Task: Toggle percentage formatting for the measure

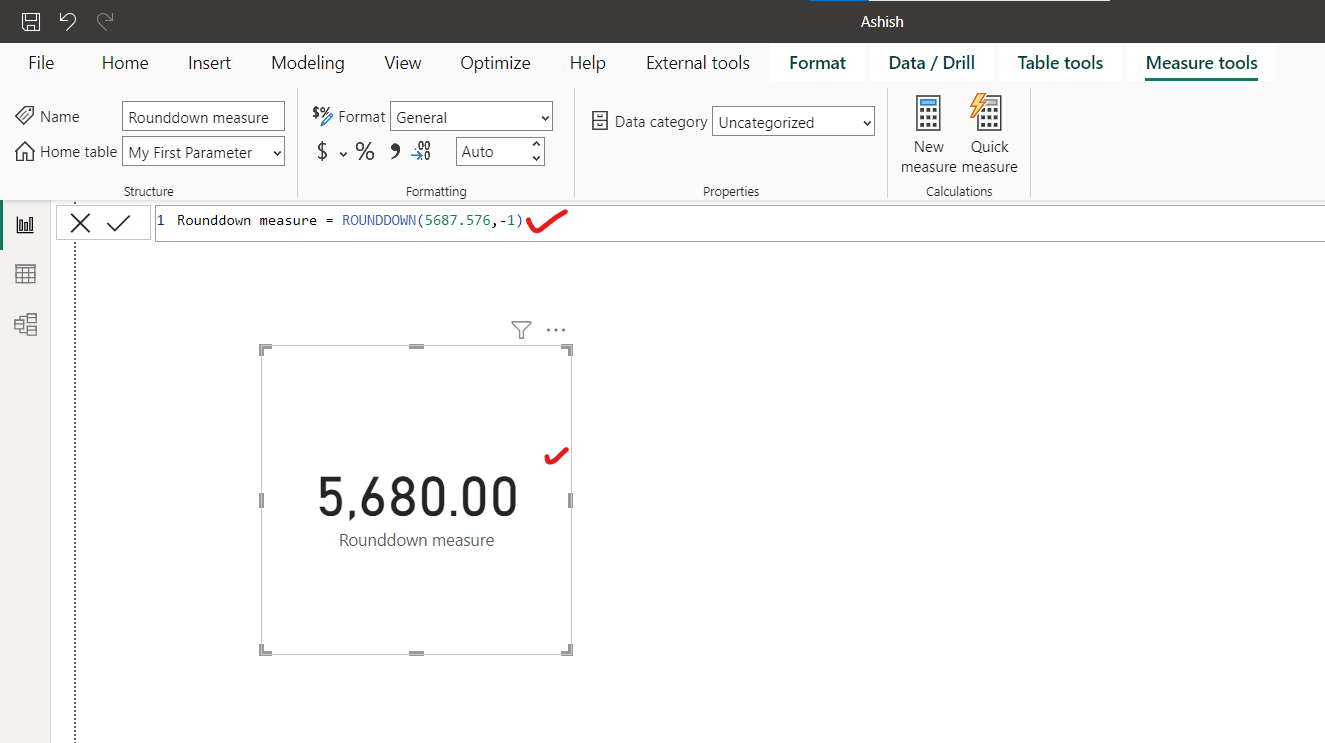Action: [365, 150]
